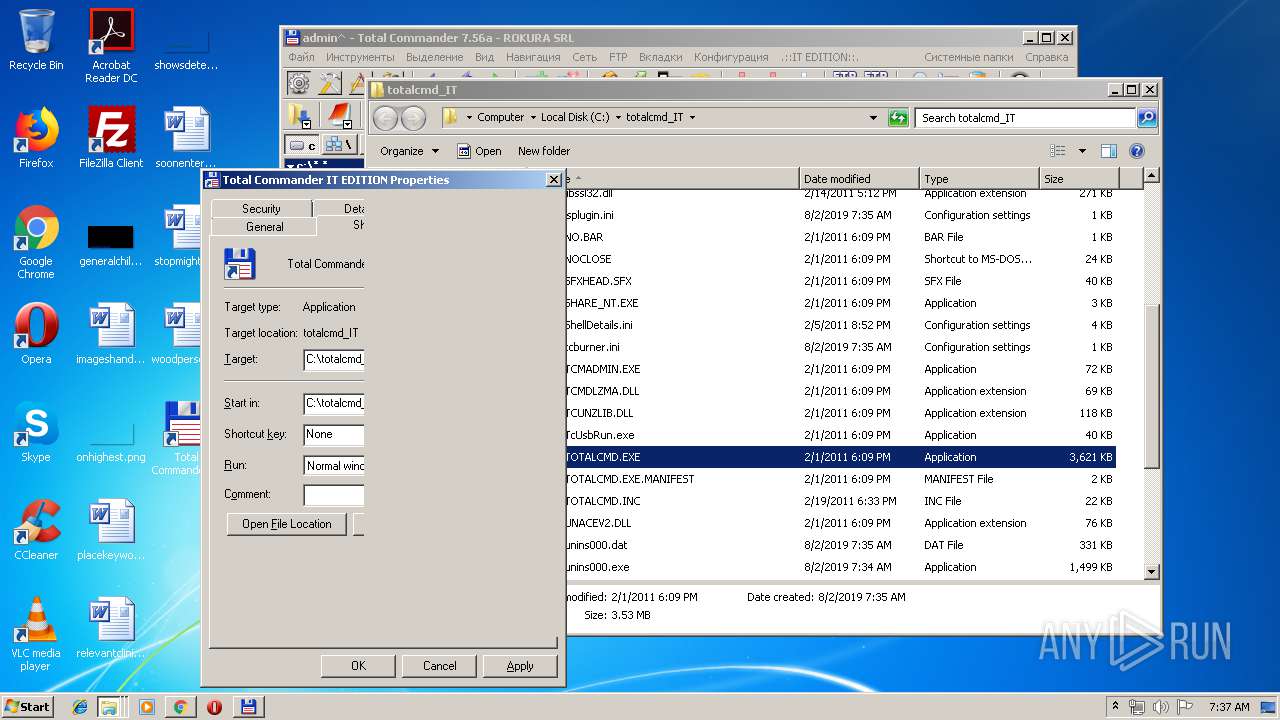Open Explorer help via the question mark icon
The image size is (1280, 720).
click(1136, 151)
